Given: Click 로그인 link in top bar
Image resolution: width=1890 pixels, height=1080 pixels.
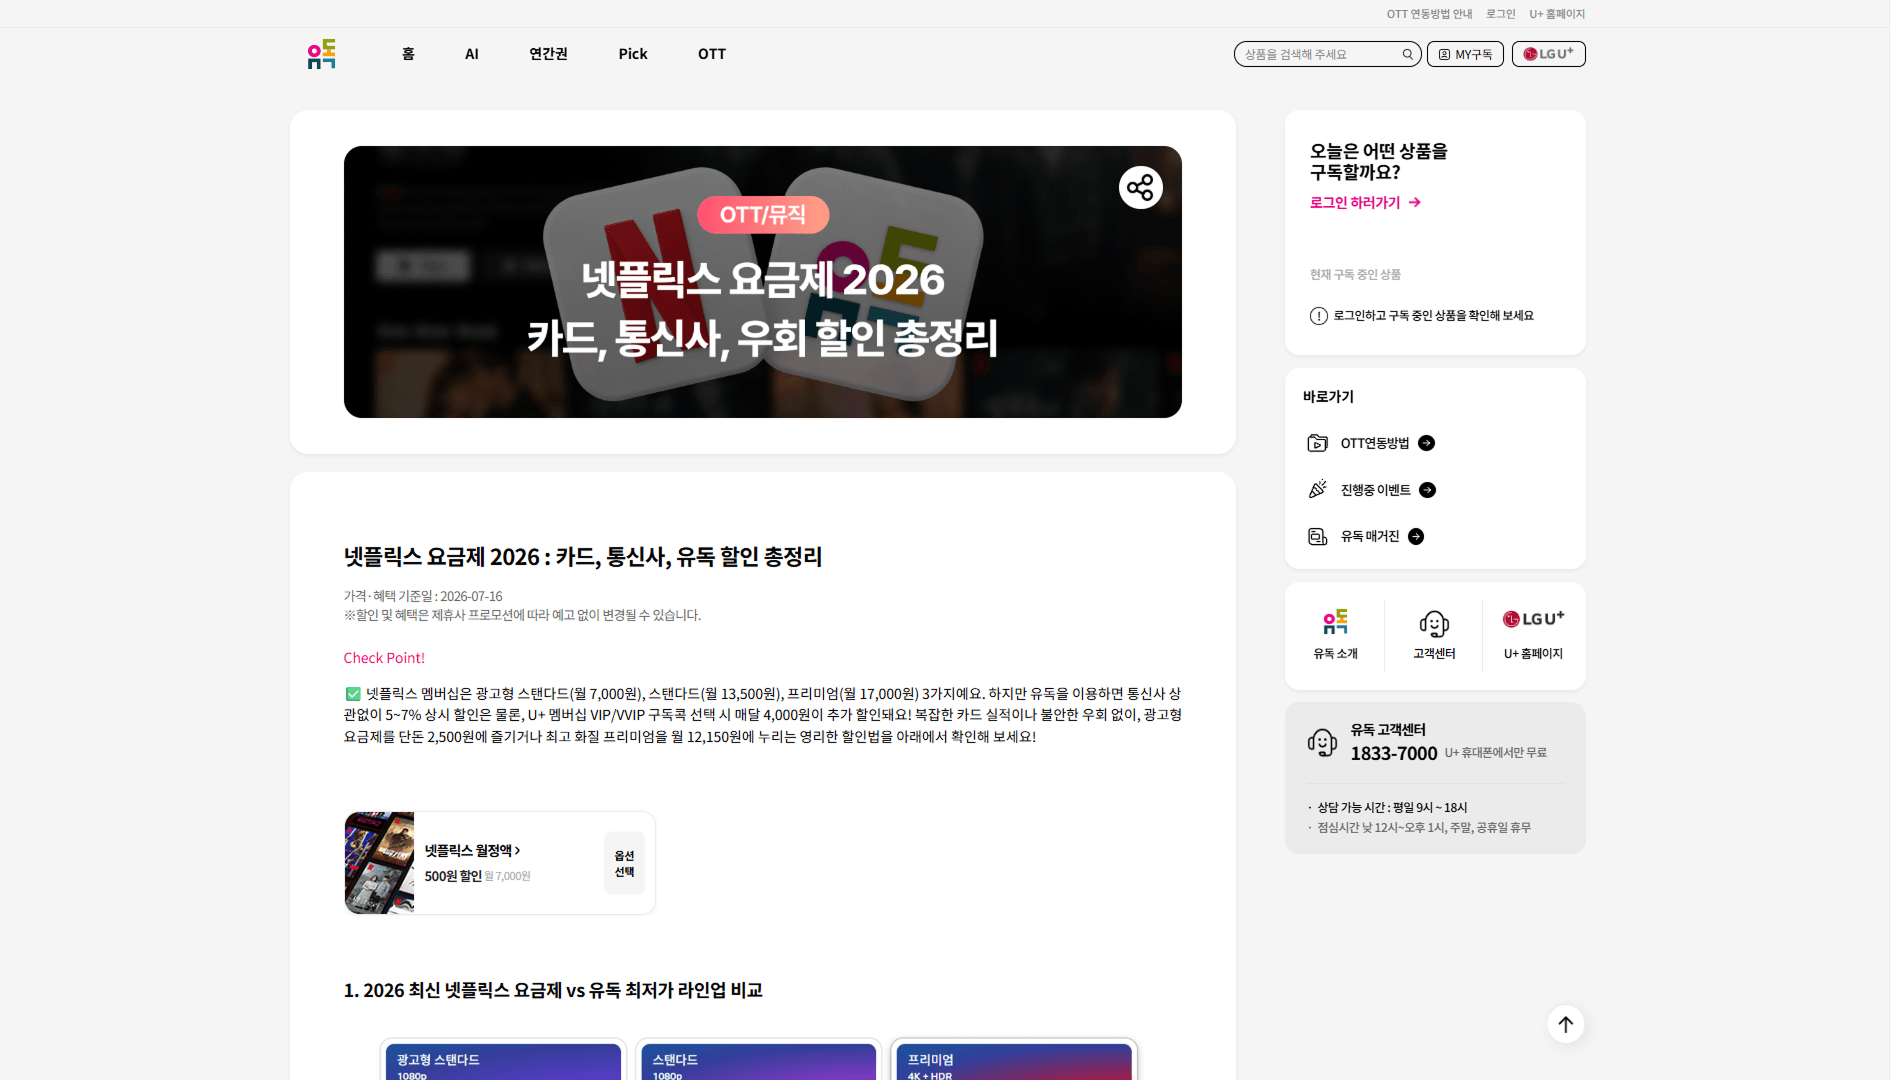Looking at the screenshot, I should coord(1500,14).
